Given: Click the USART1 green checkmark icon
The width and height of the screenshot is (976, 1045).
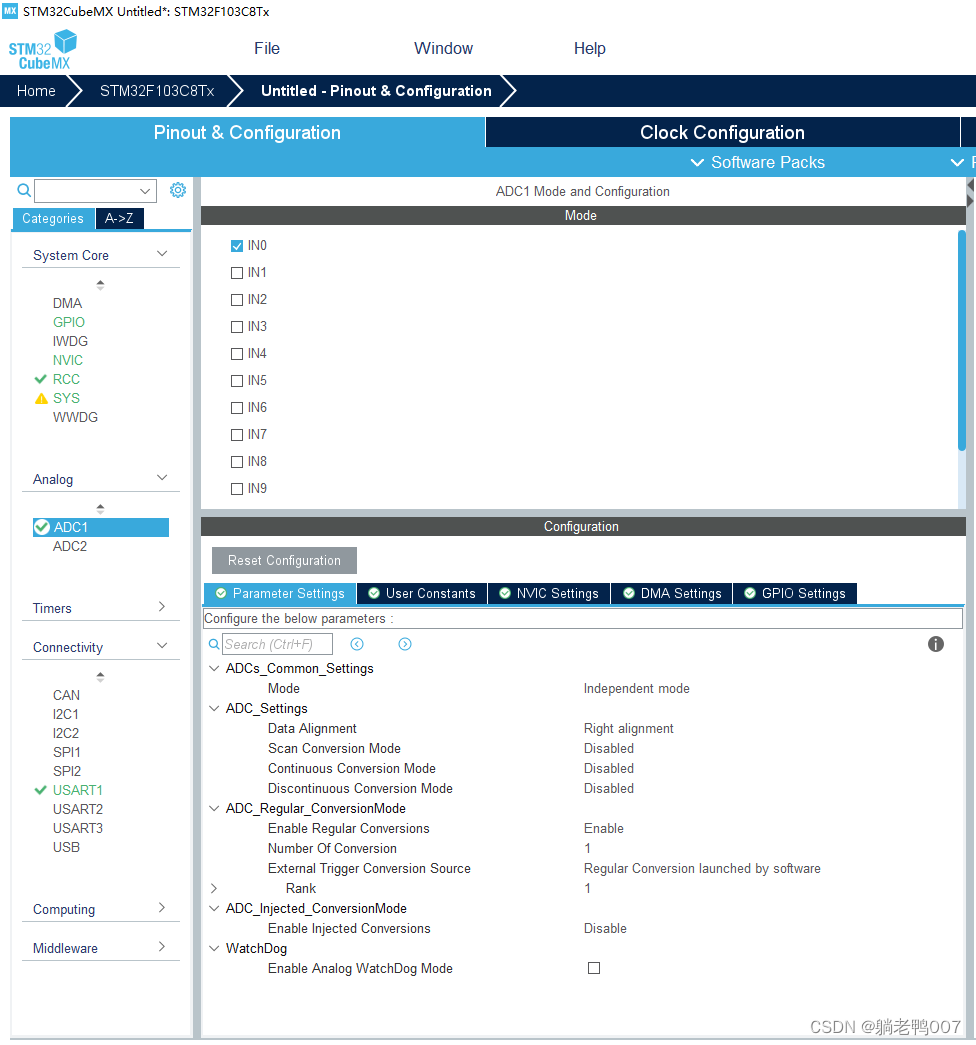Looking at the screenshot, I should coord(41,790).
